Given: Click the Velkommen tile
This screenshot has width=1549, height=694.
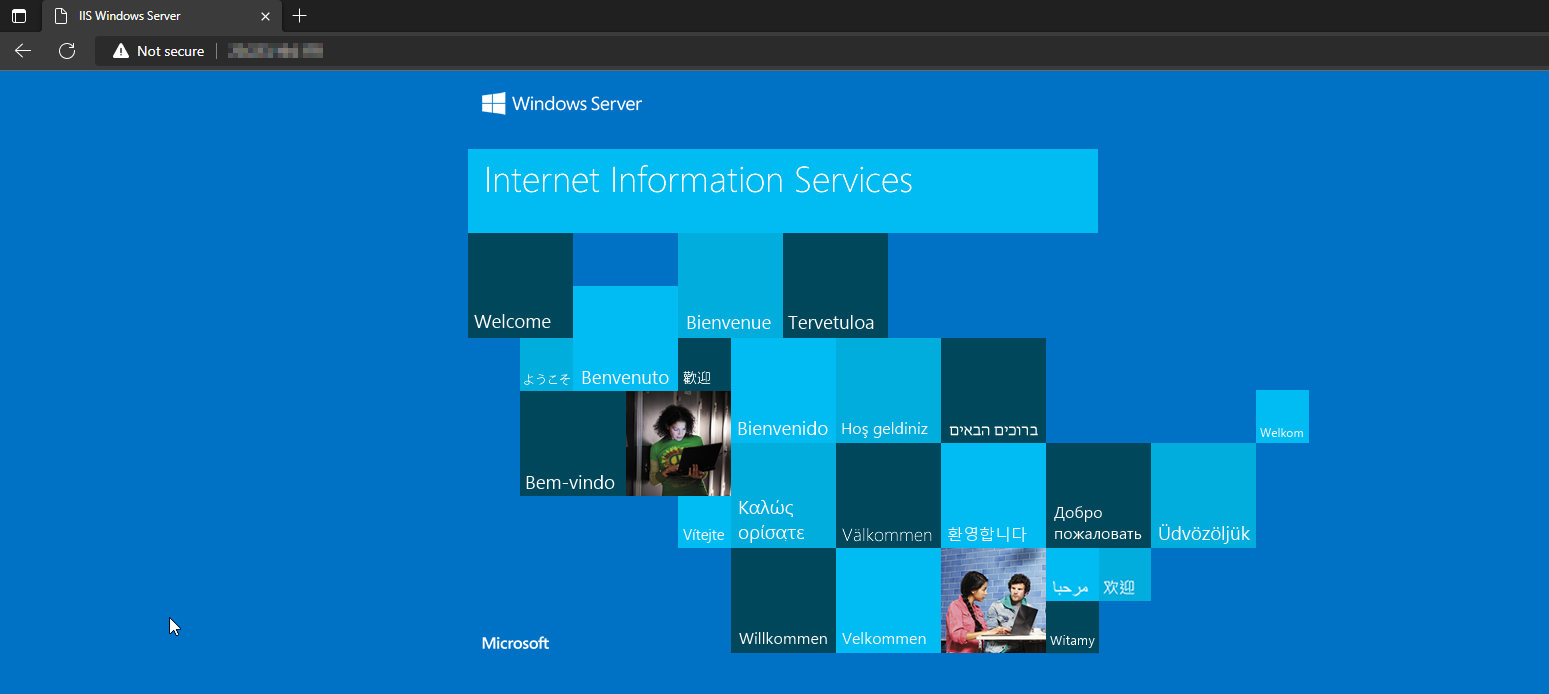Looking at the screenshot, I should (888, 600).
